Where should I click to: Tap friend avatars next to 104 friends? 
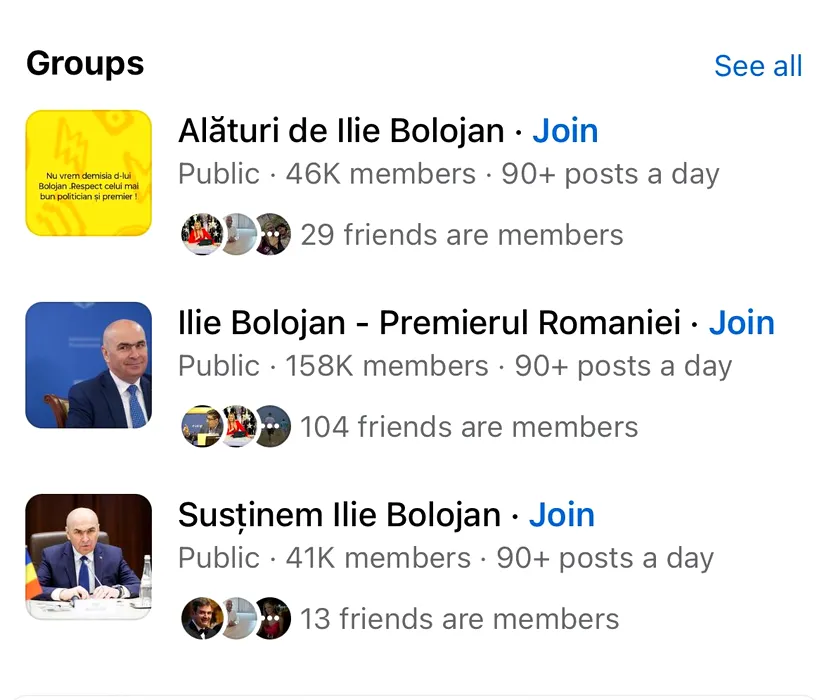235,427
